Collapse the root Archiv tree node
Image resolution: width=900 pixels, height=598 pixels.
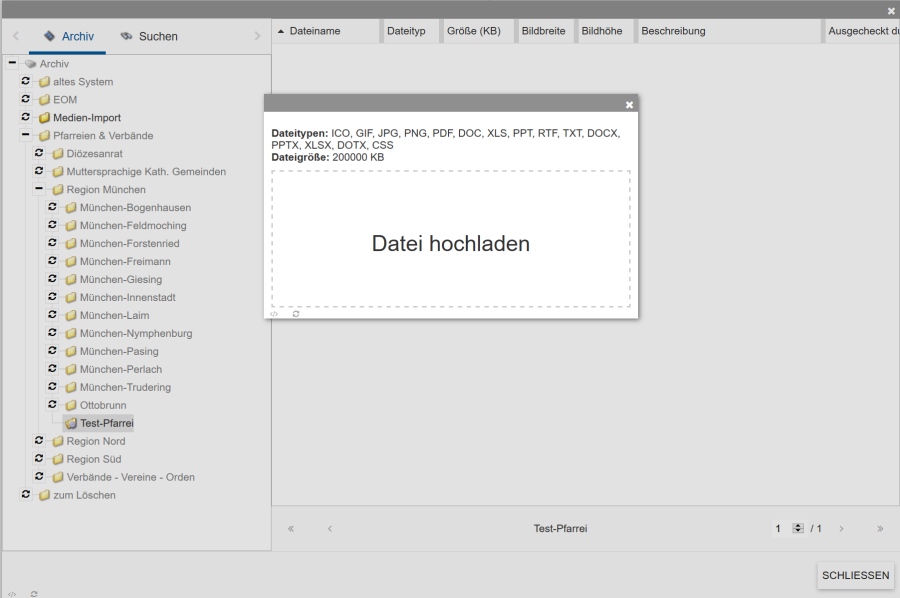(x=12, y=64)
